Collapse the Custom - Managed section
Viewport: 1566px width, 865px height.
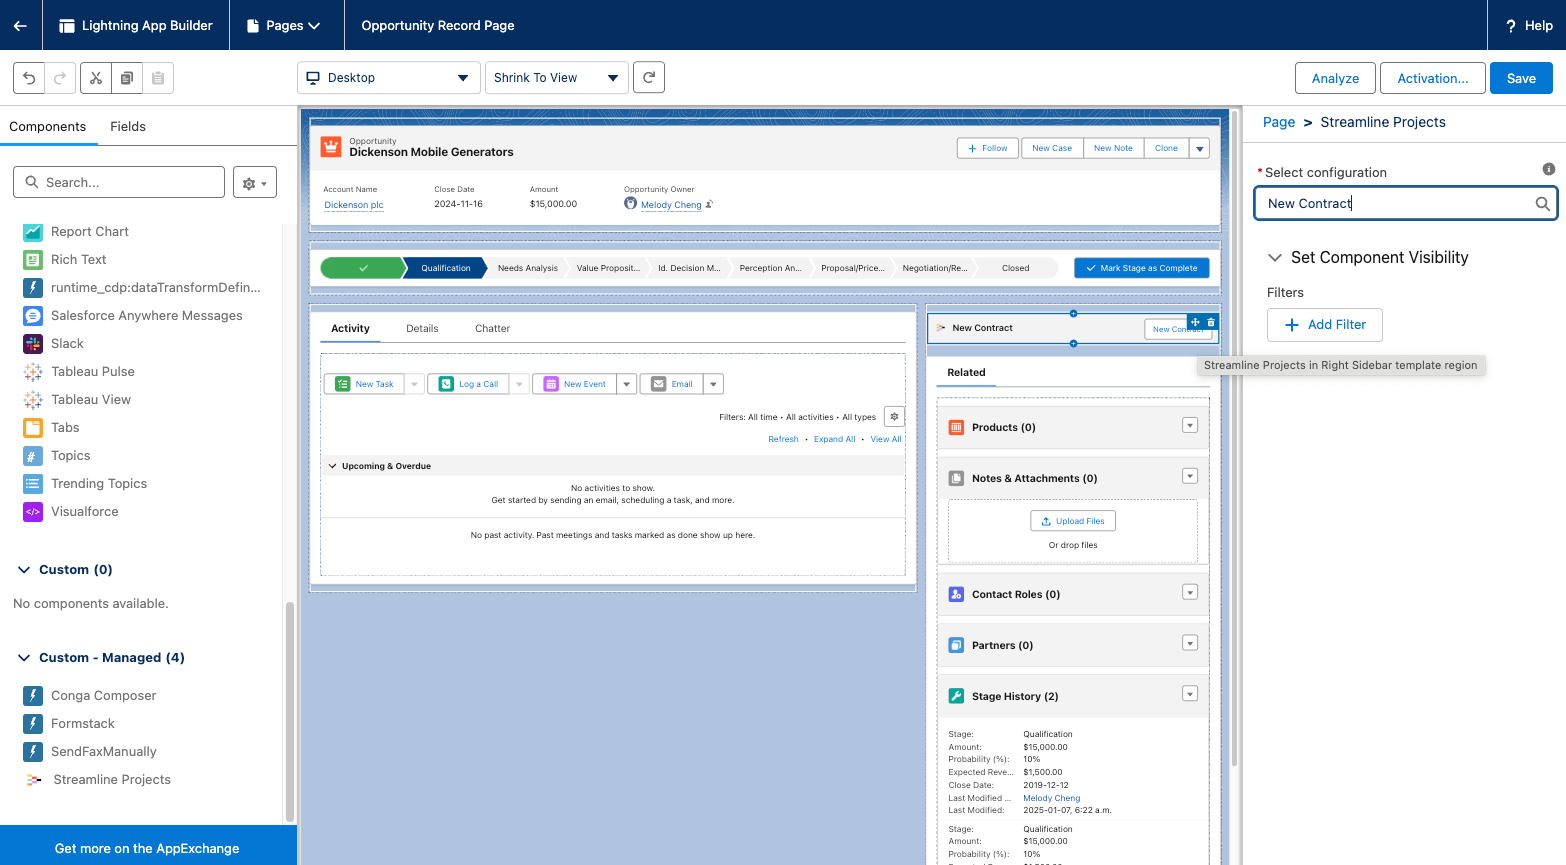click(24, 657)
